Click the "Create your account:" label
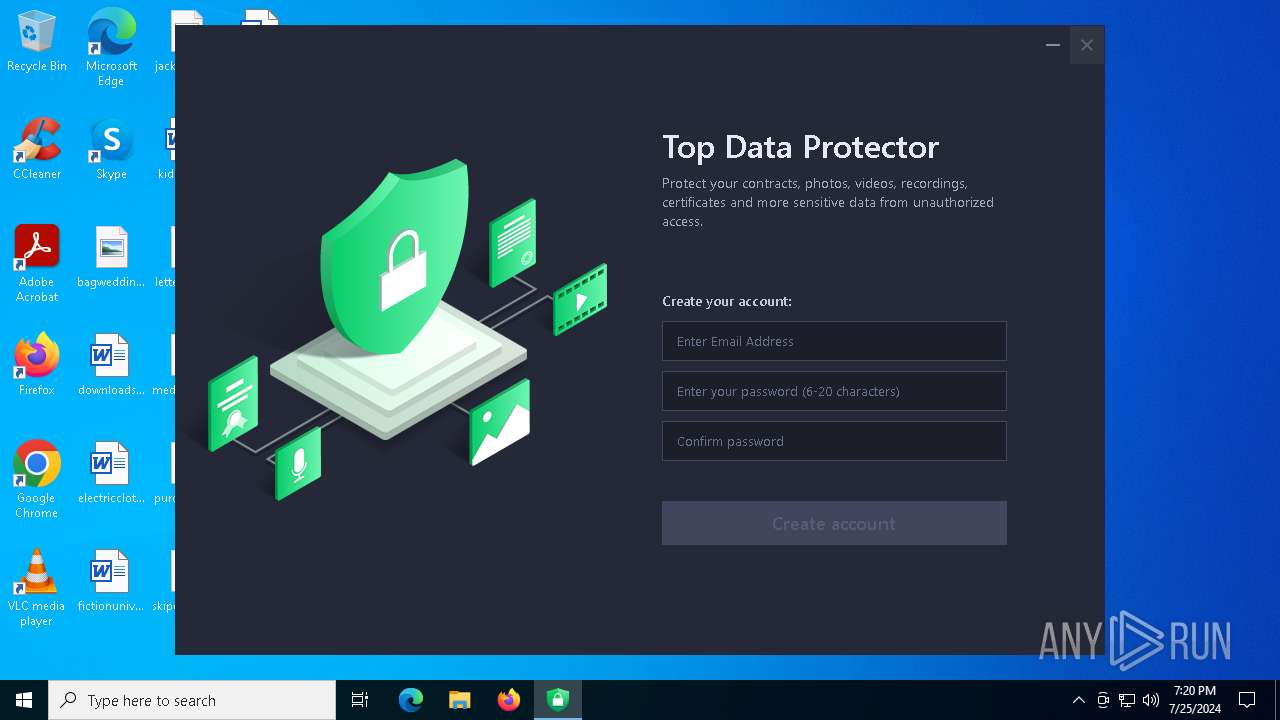Screen dimensions: 1280x720 [727, 301]
